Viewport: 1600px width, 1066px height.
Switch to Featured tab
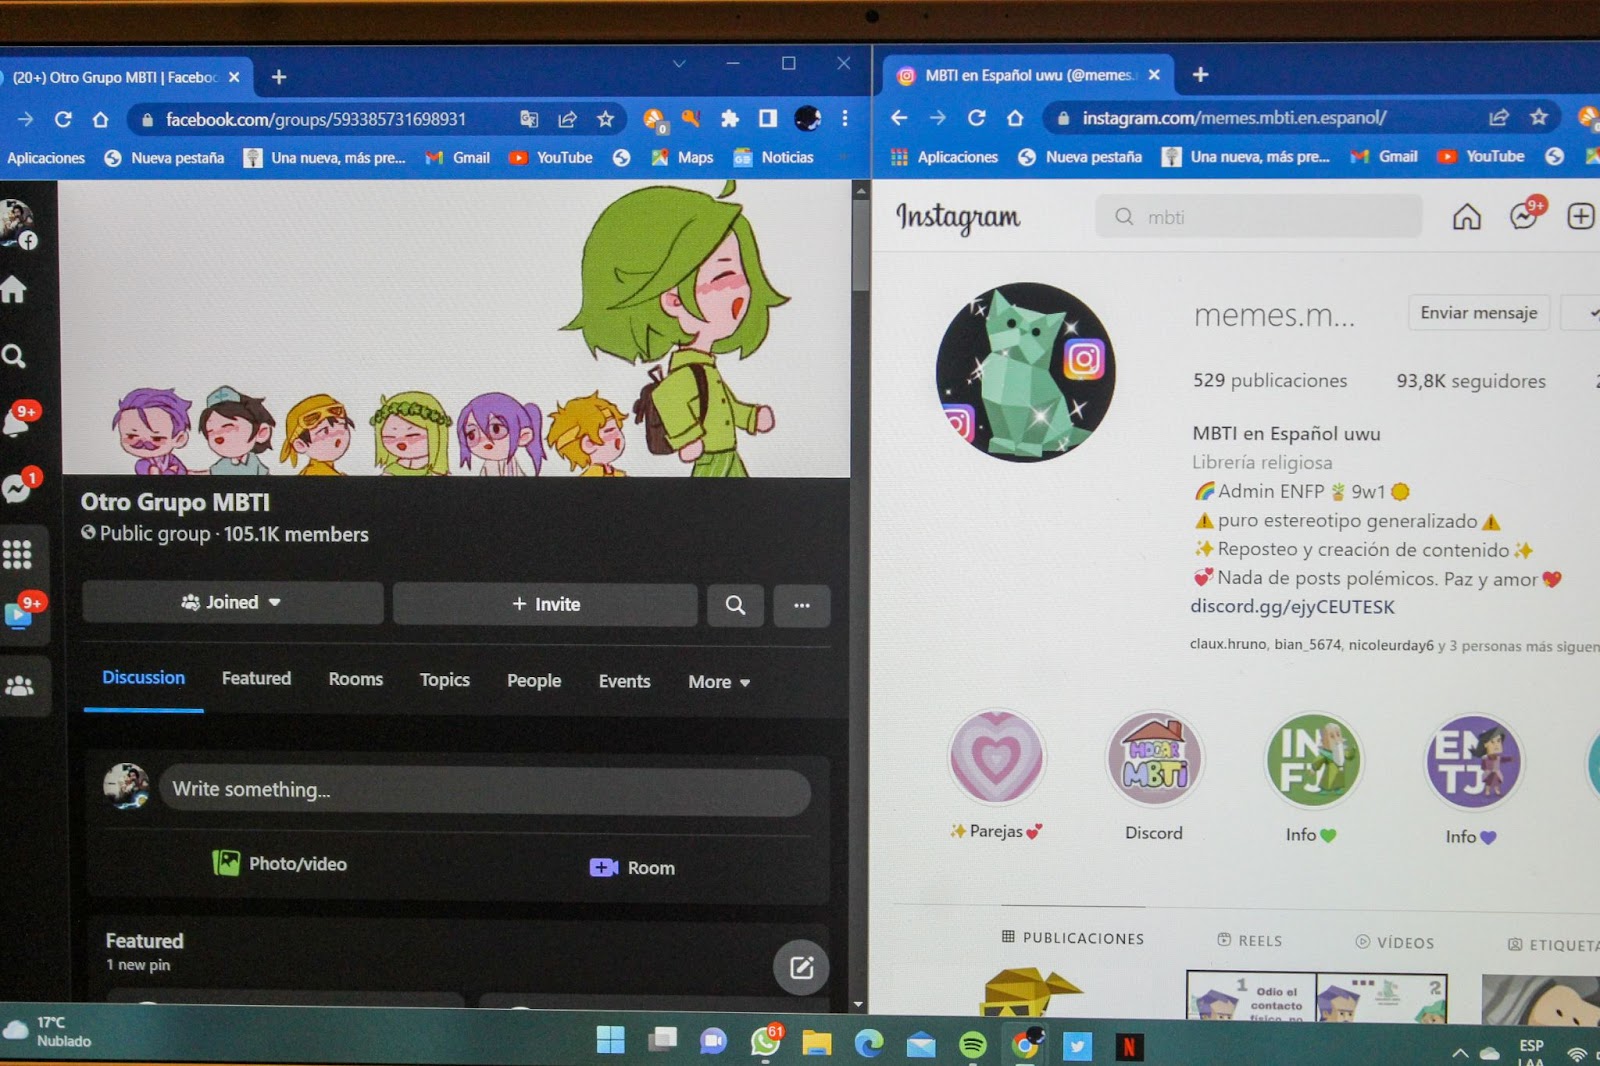tap(256, 678)
